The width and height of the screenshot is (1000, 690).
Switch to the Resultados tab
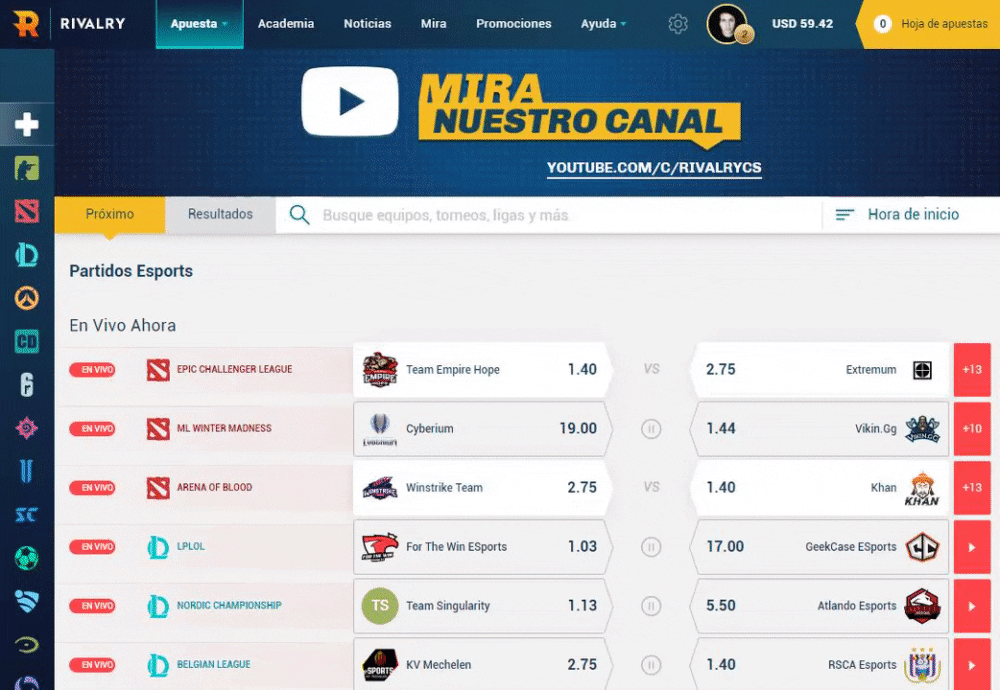click(x=220, y=215)
